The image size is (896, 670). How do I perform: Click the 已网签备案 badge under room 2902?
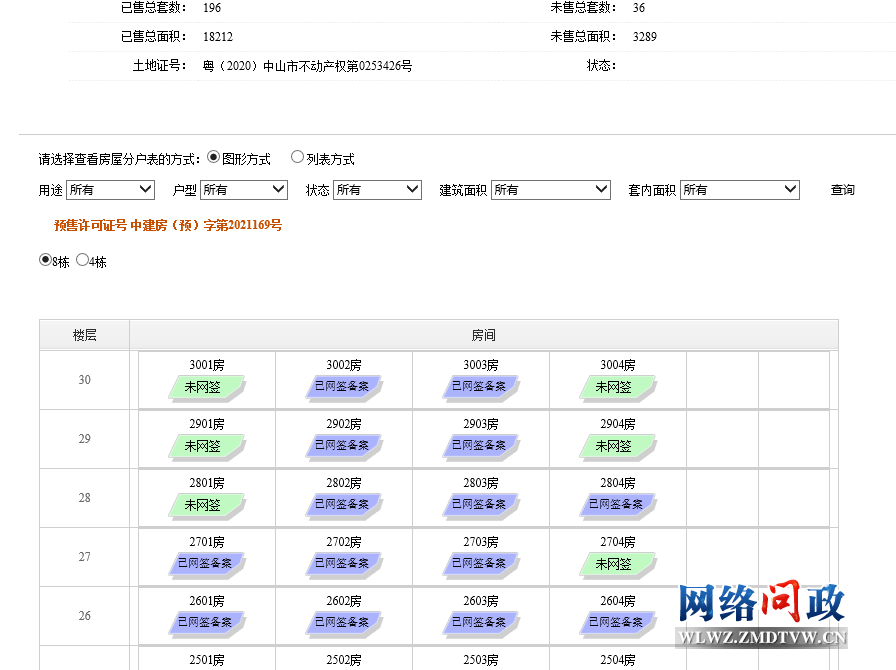coord(341,445)
